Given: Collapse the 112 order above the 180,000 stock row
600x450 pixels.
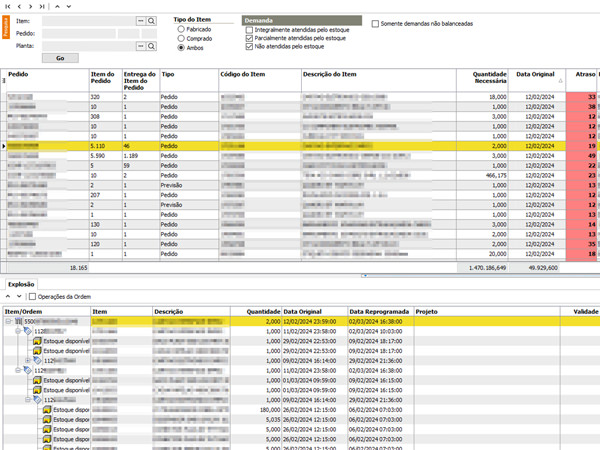Looking at the screenshot, I should point(28,400).
